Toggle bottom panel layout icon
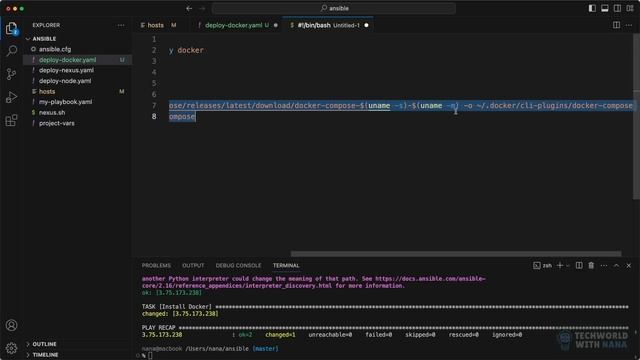640x360 pixels. point(604,8)
